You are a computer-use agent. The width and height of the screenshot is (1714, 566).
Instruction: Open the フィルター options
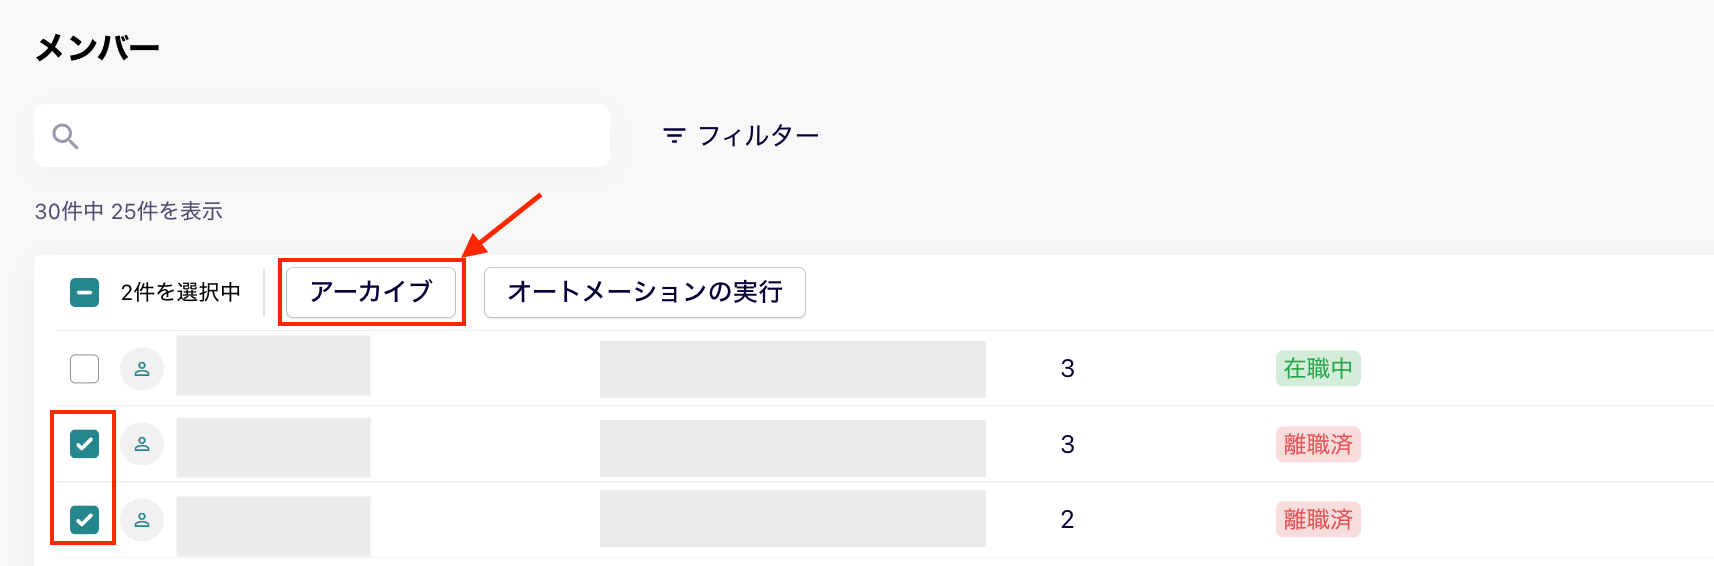741,135
